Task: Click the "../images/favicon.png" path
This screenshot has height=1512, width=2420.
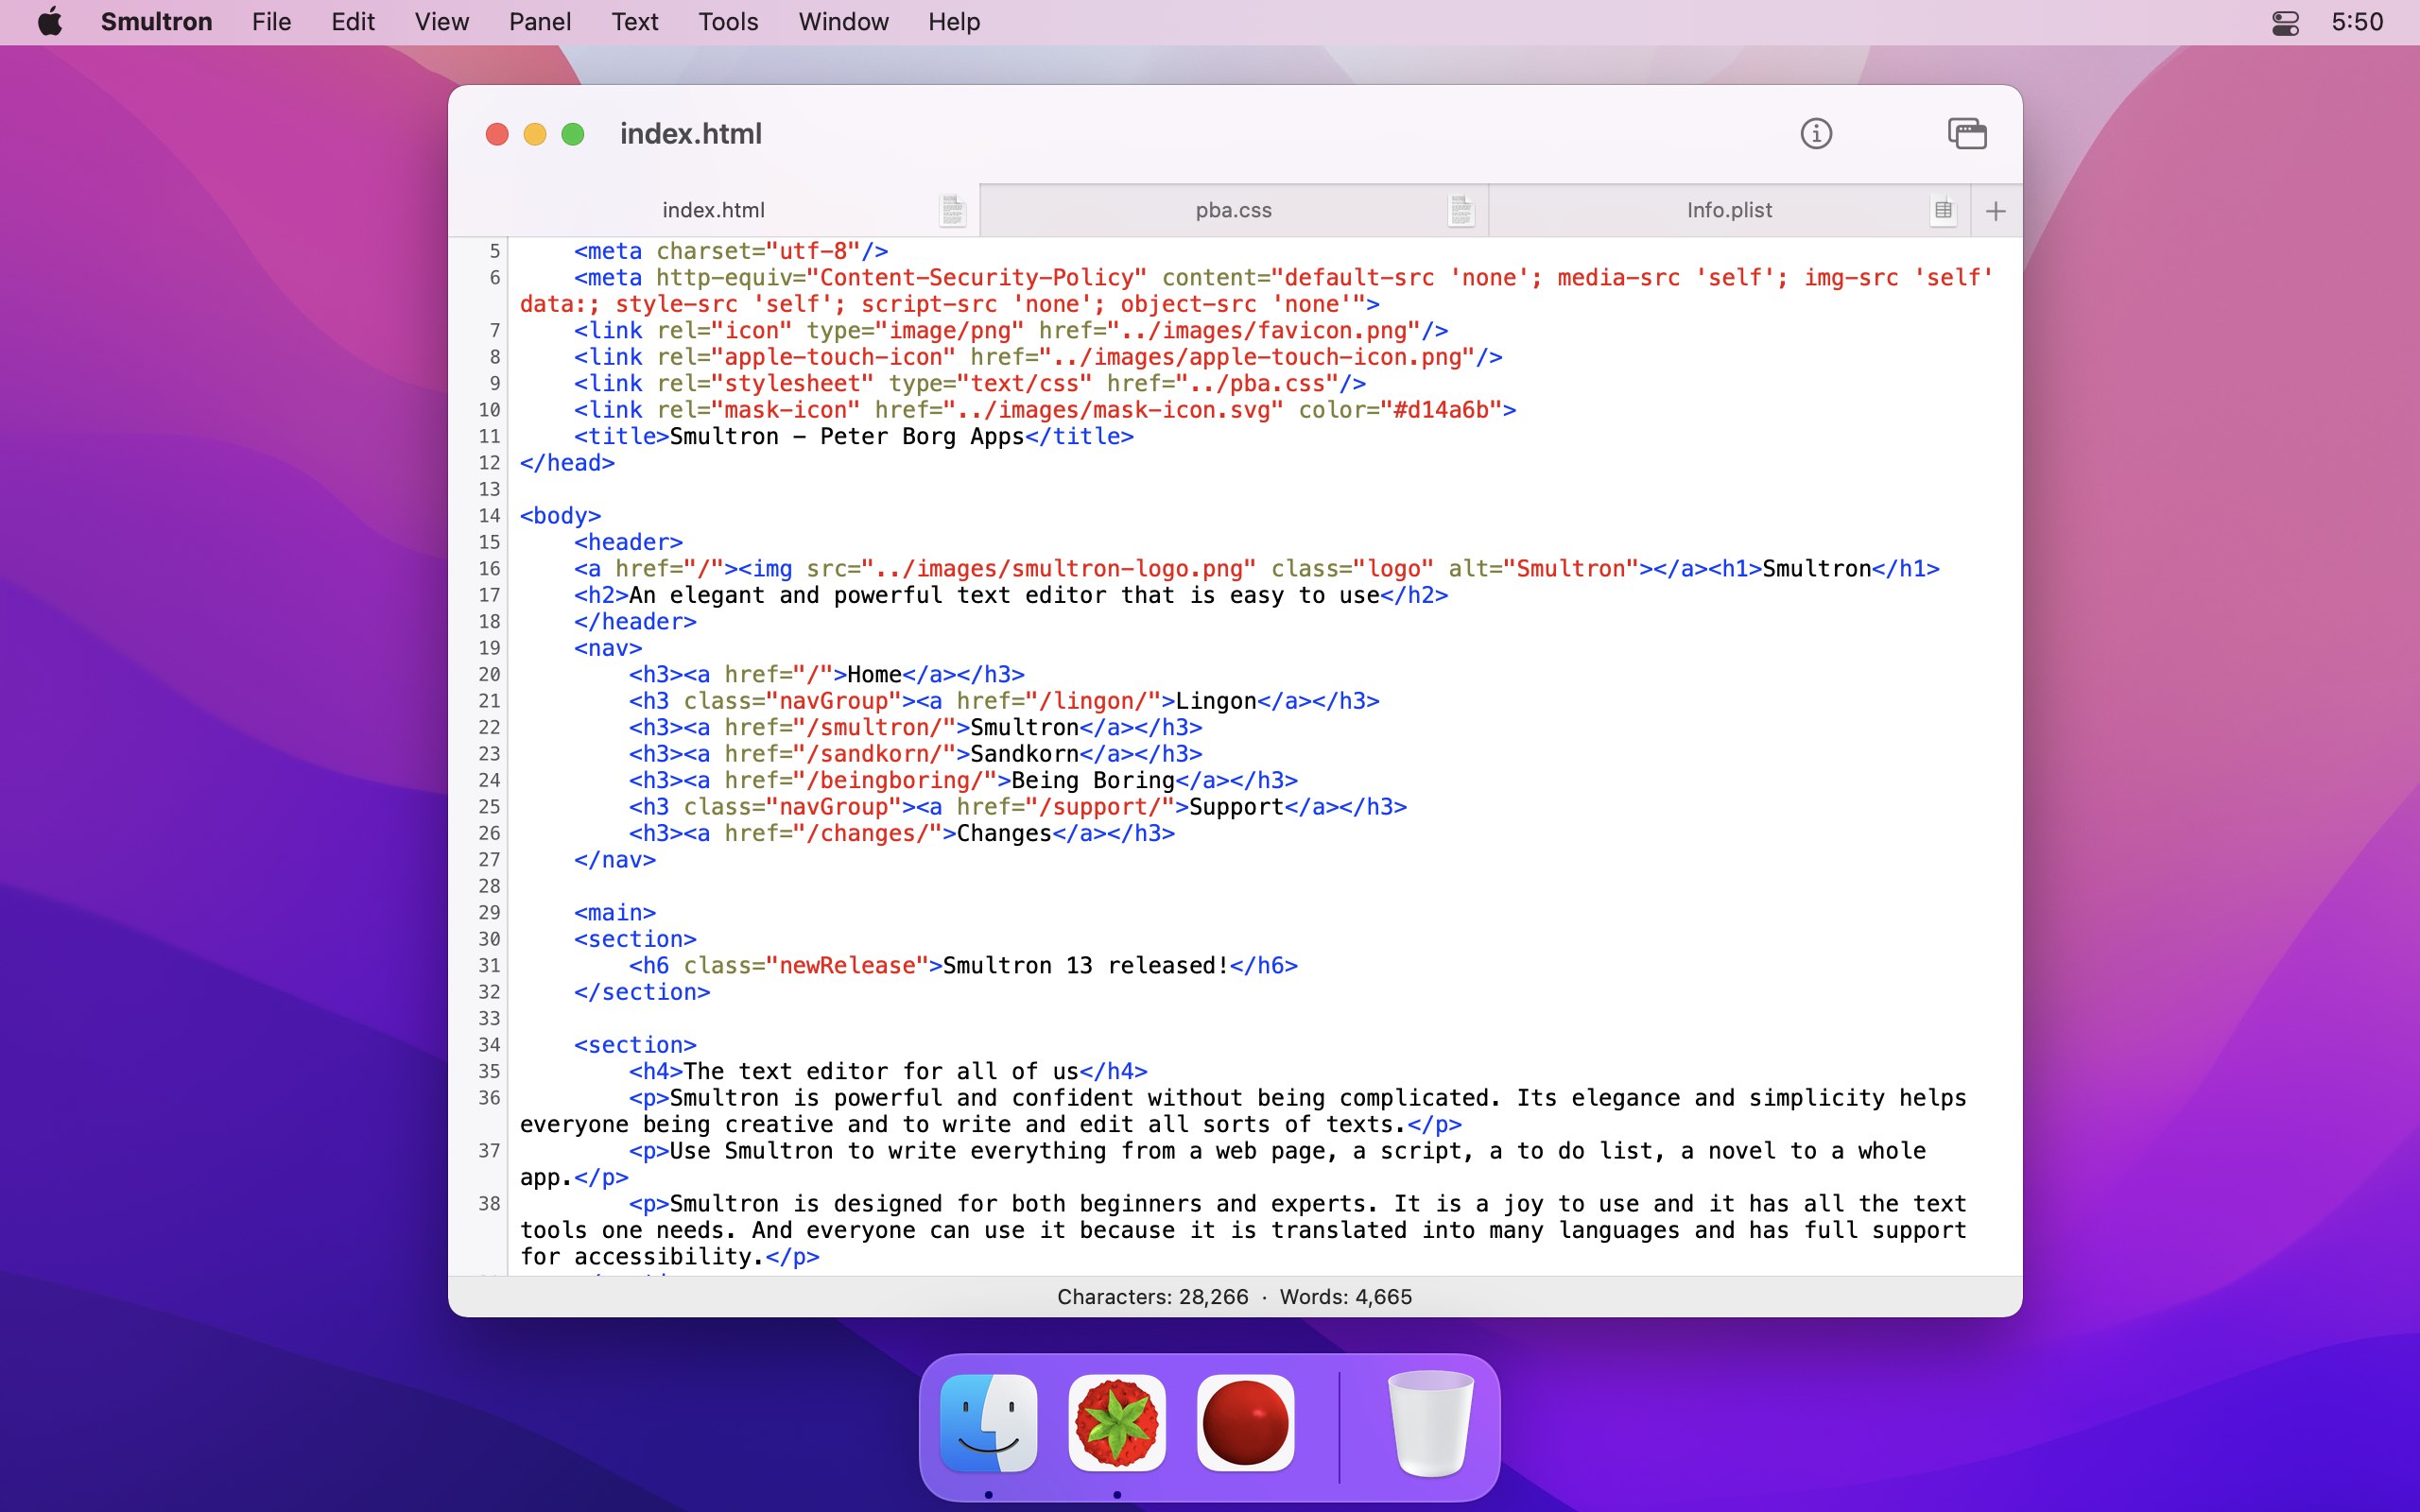Action: tap(1263, 331)
